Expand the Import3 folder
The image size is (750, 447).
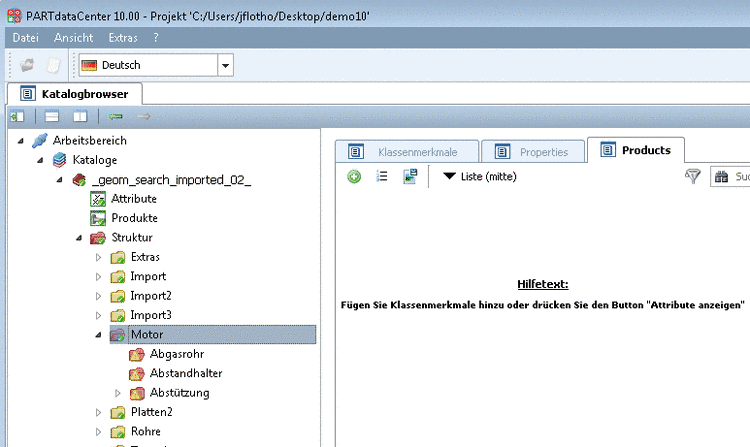98,316
